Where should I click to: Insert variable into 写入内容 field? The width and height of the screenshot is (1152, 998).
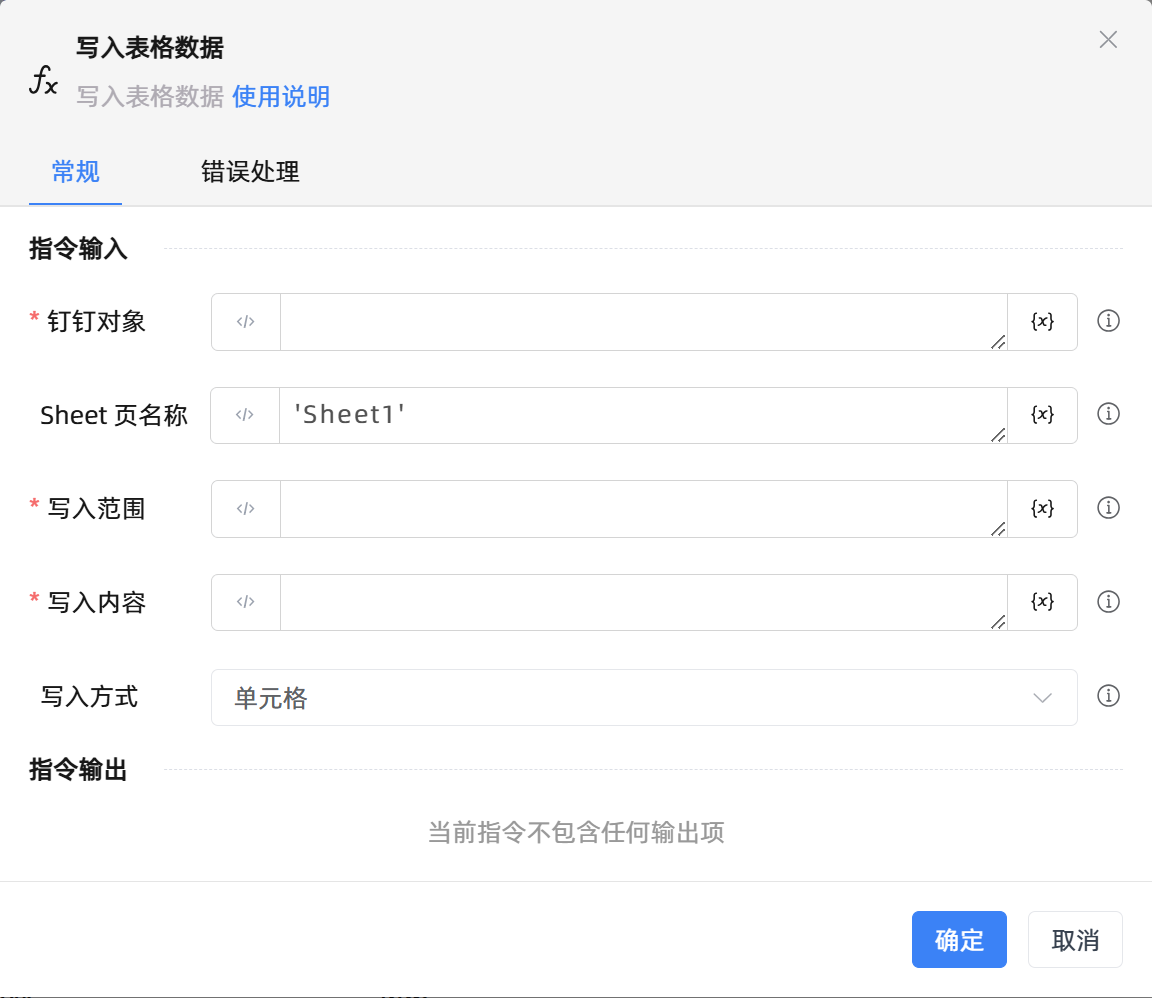(1042, 602)
